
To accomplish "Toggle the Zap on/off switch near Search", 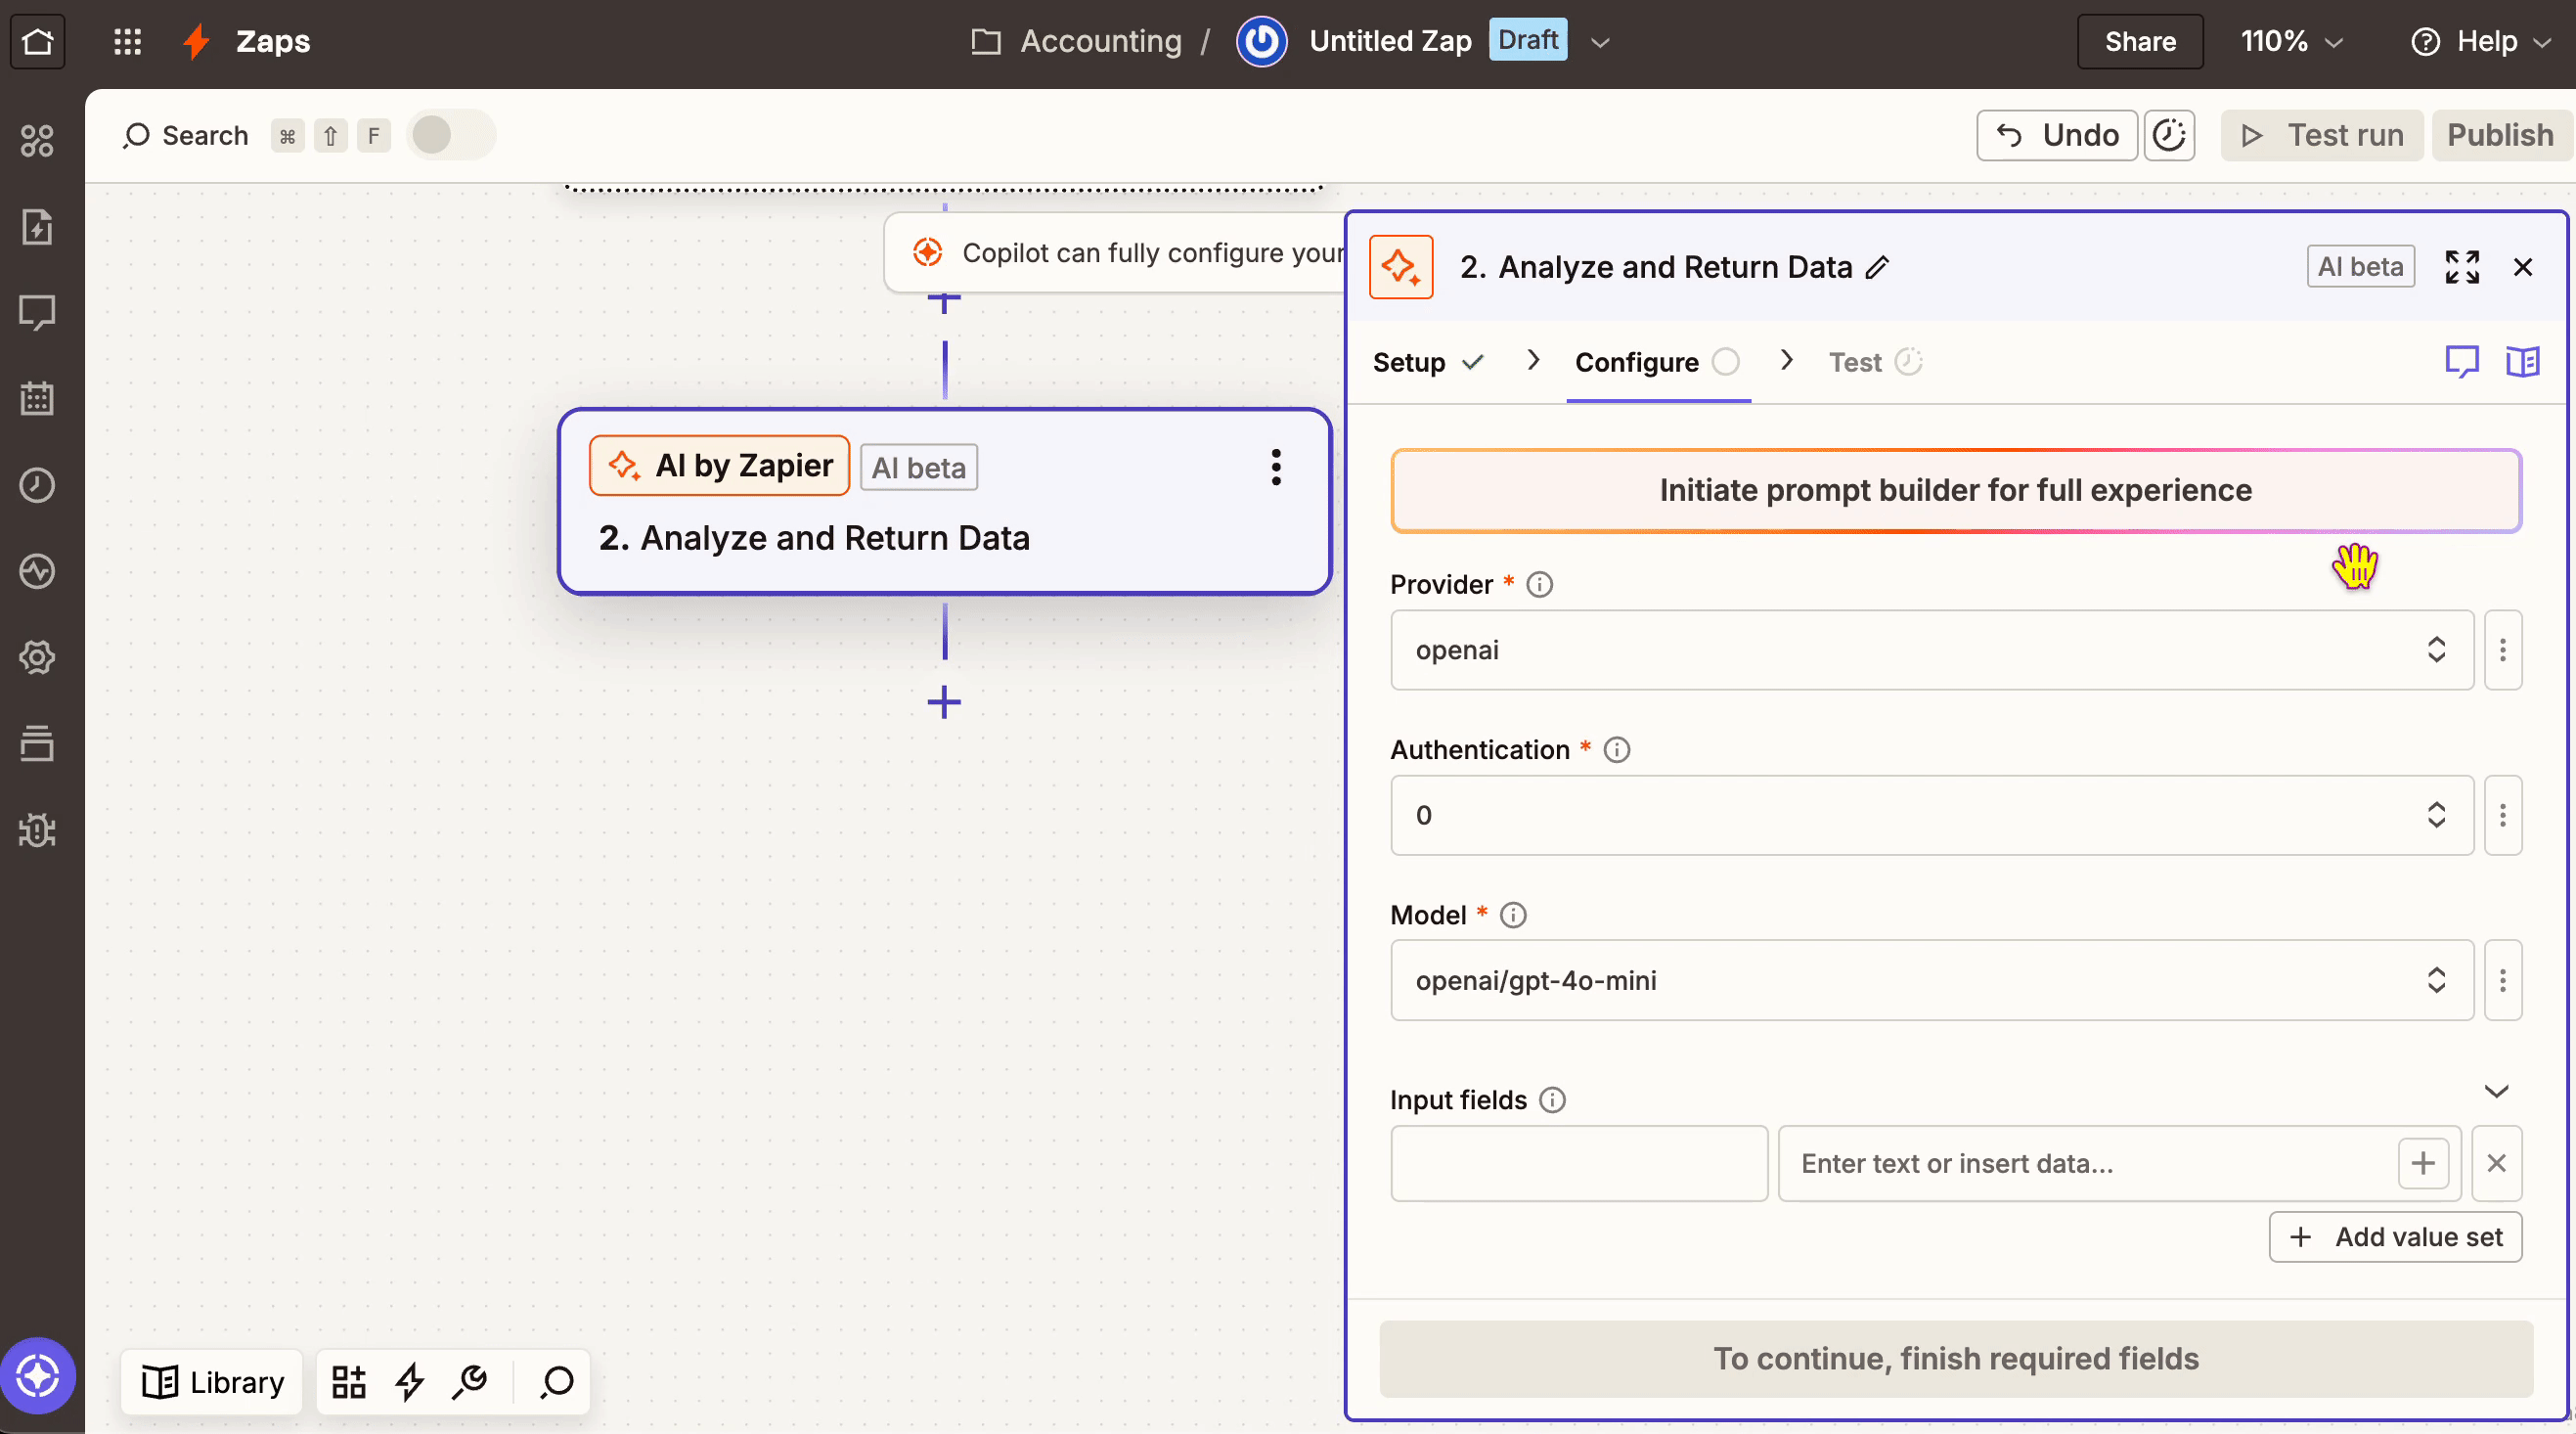I will tap(450, 135).
